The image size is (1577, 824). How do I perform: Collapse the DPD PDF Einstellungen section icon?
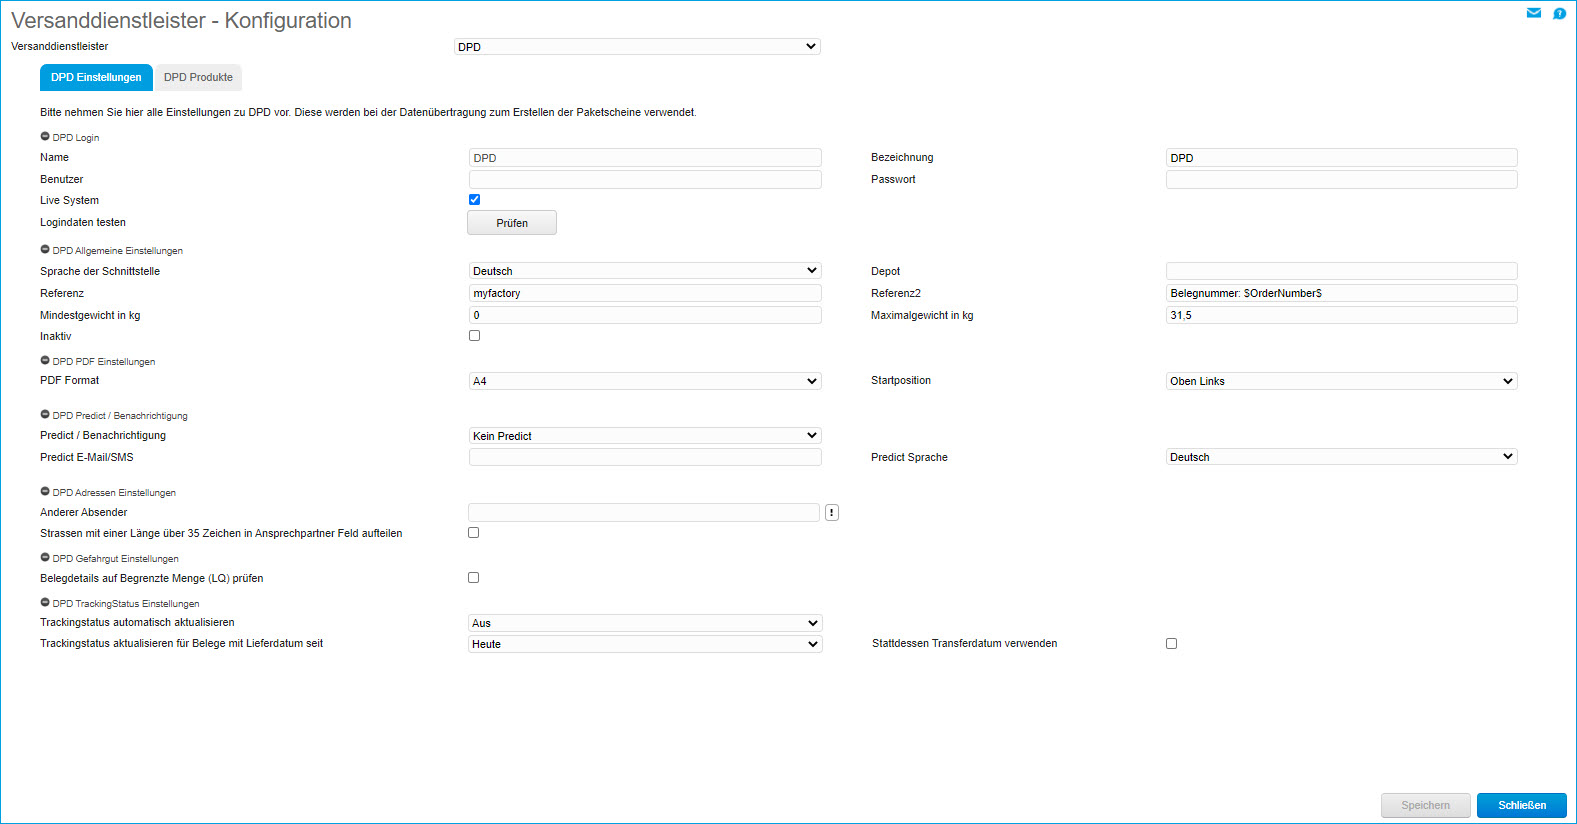coord(45,361)
